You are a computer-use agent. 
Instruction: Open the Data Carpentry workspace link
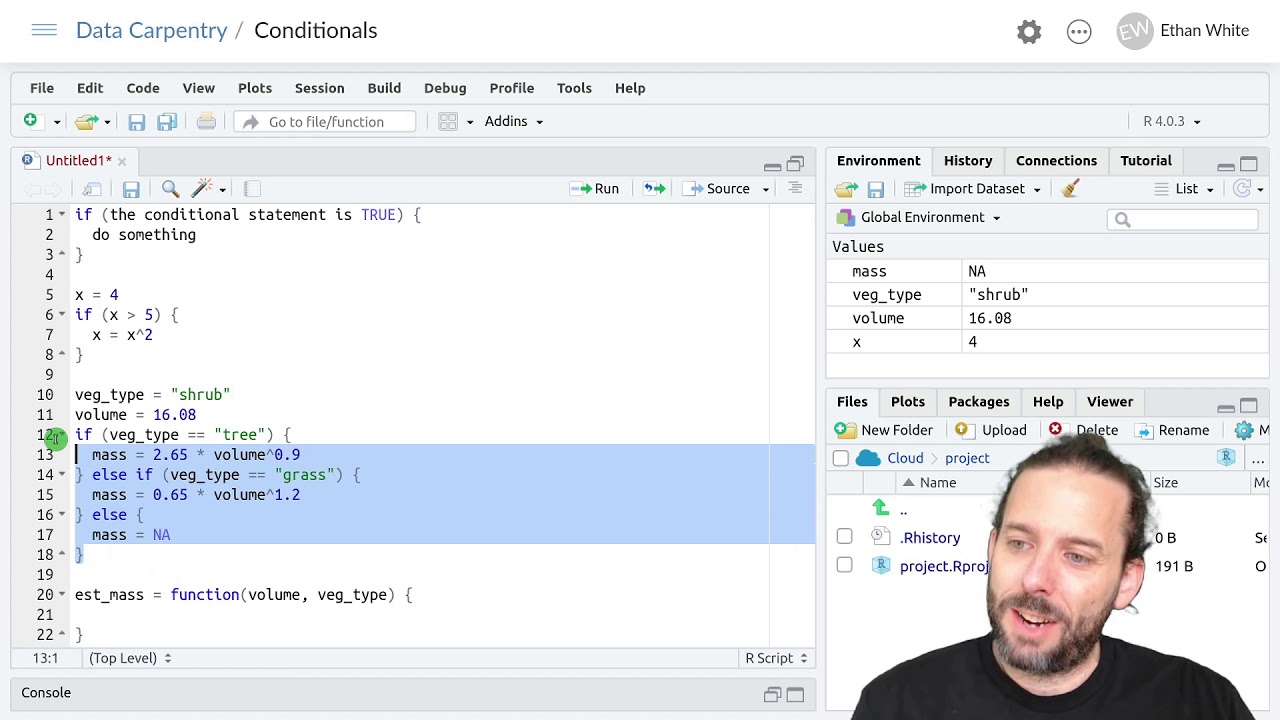[x=152, y=31]
